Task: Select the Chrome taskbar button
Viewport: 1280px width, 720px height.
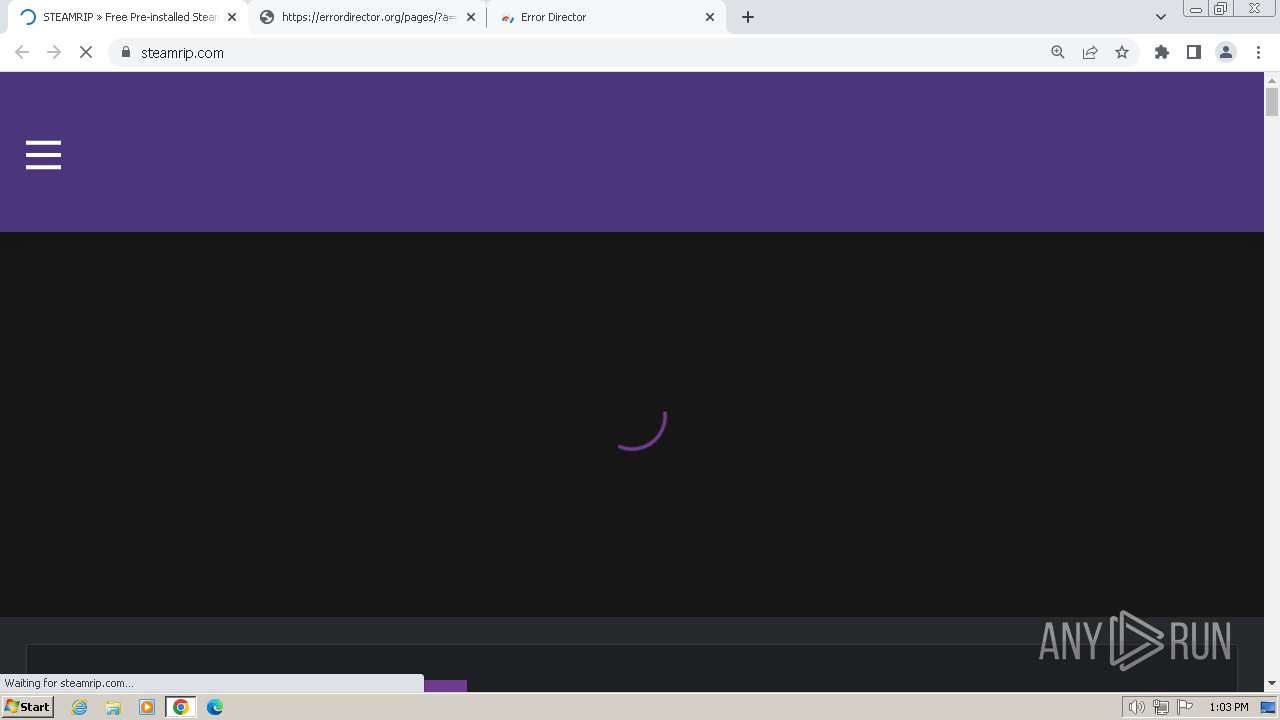Action: [181, 707]
